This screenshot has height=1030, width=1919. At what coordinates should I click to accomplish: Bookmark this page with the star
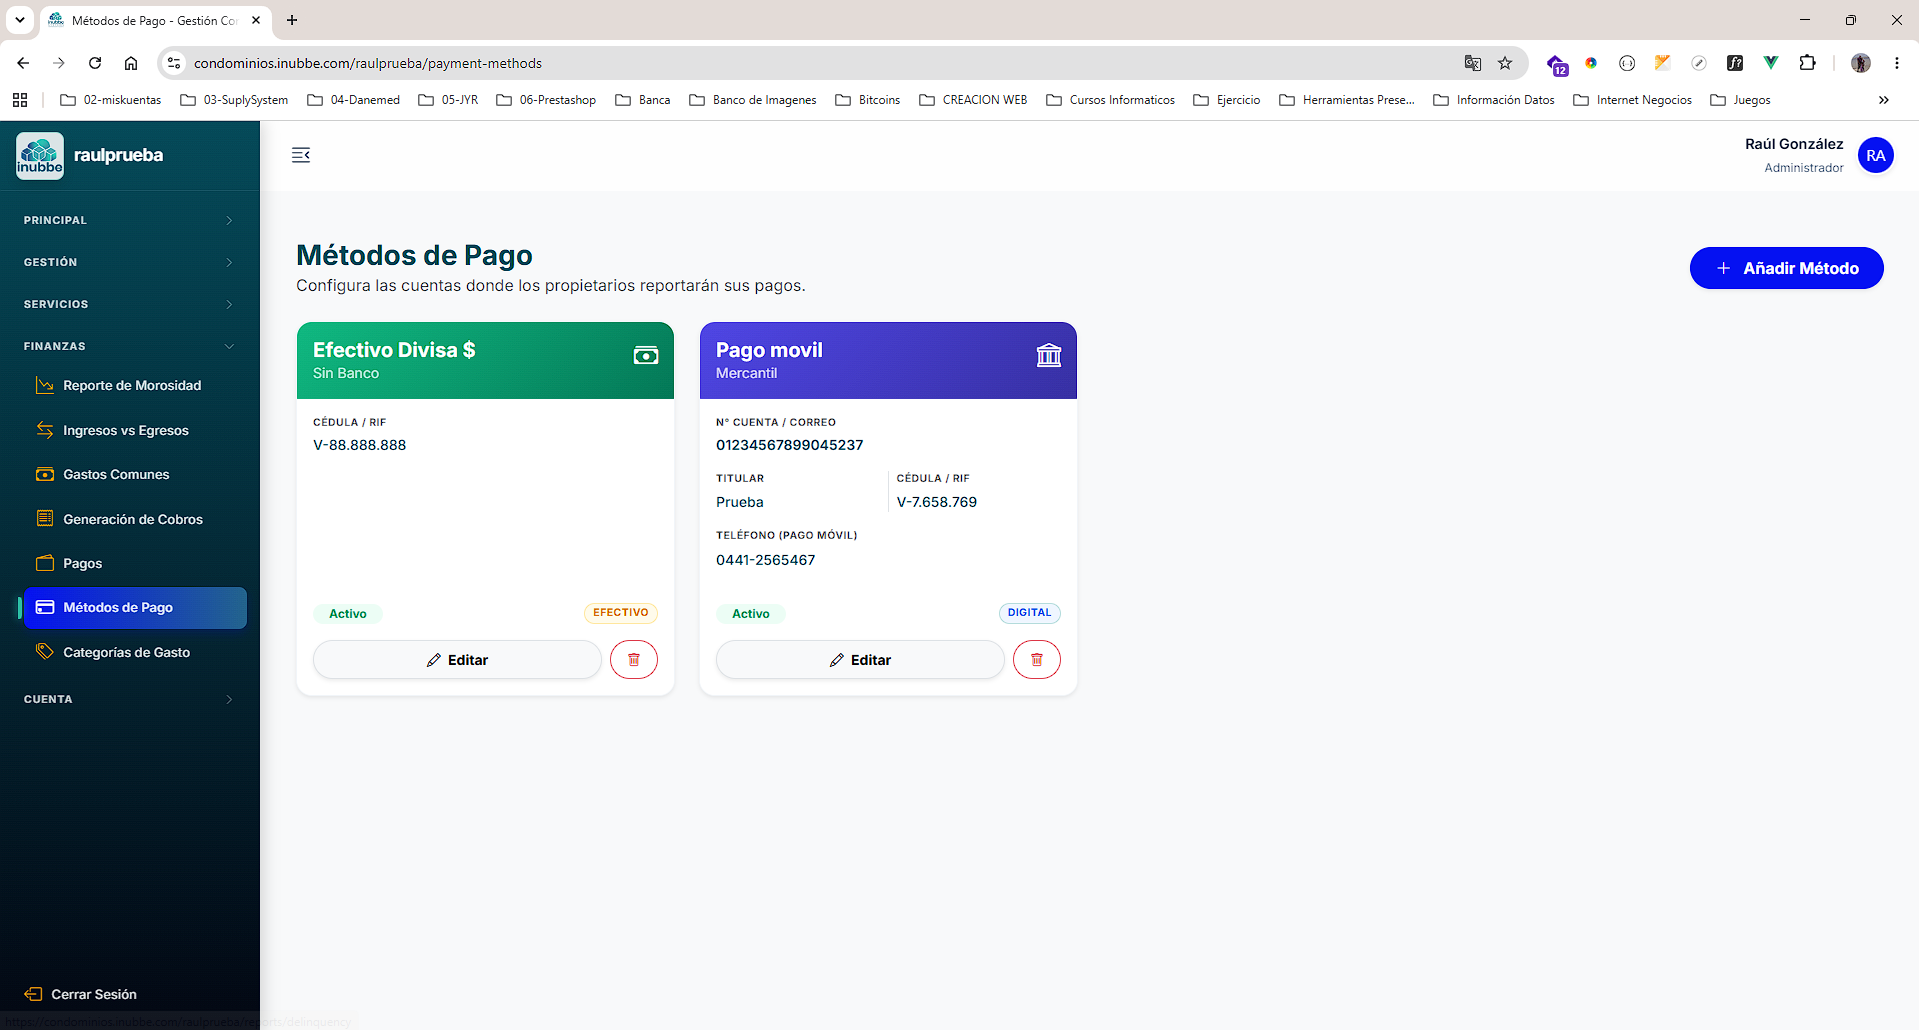1505,63
